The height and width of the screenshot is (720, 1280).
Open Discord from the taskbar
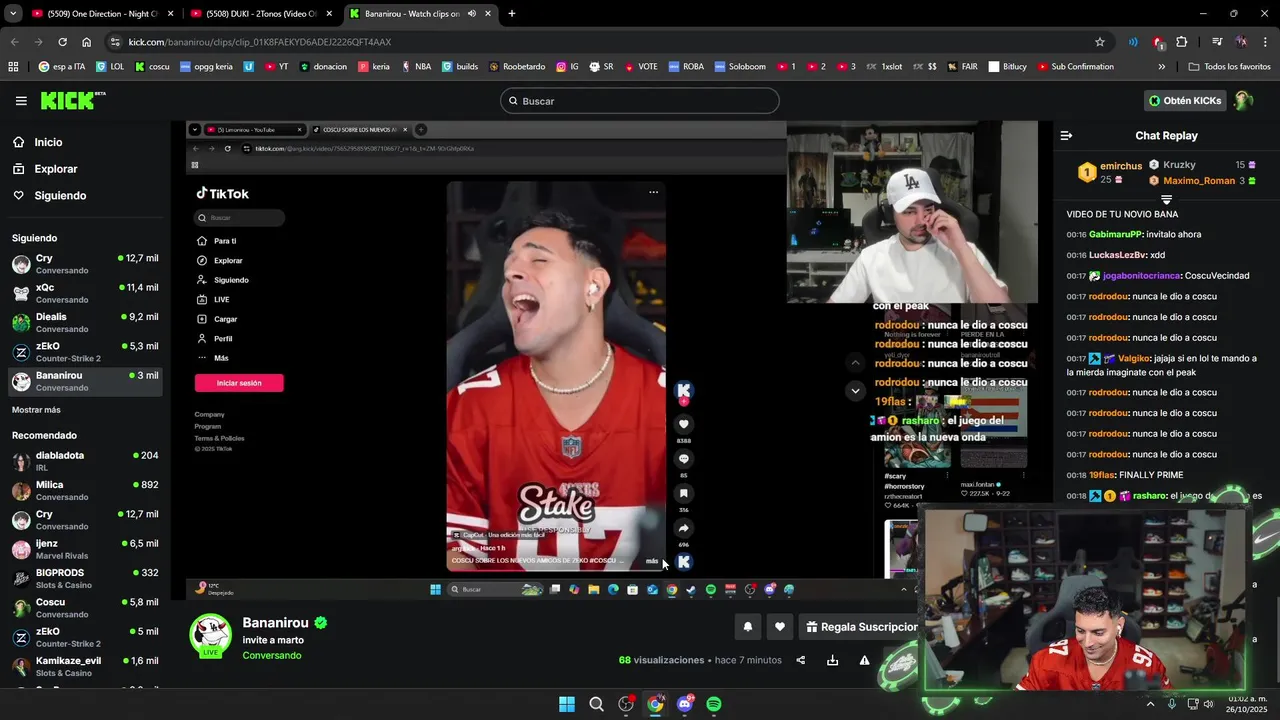(x=685, y=704)
